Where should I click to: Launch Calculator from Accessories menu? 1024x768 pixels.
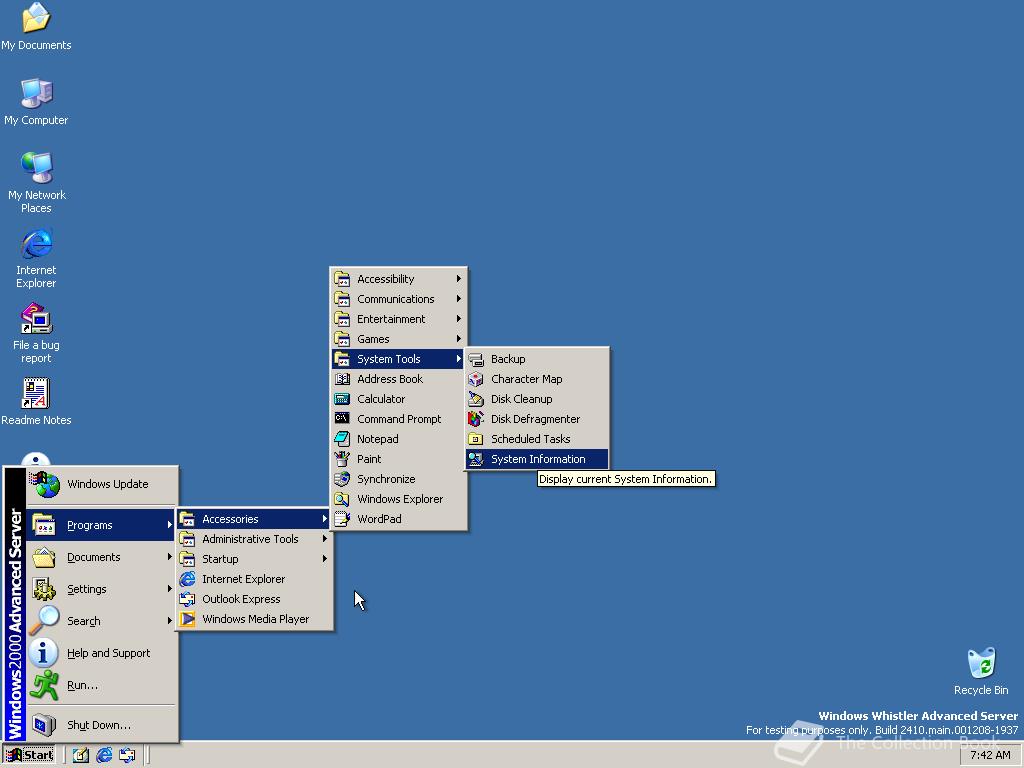398,399
